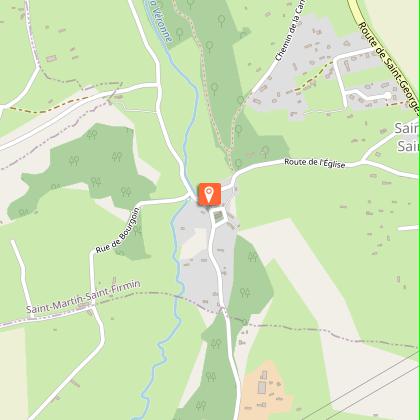Click the cul-de-sac turning circle in the housing area
This screenshot has height=420, width=420.
[x=387, y=95]
